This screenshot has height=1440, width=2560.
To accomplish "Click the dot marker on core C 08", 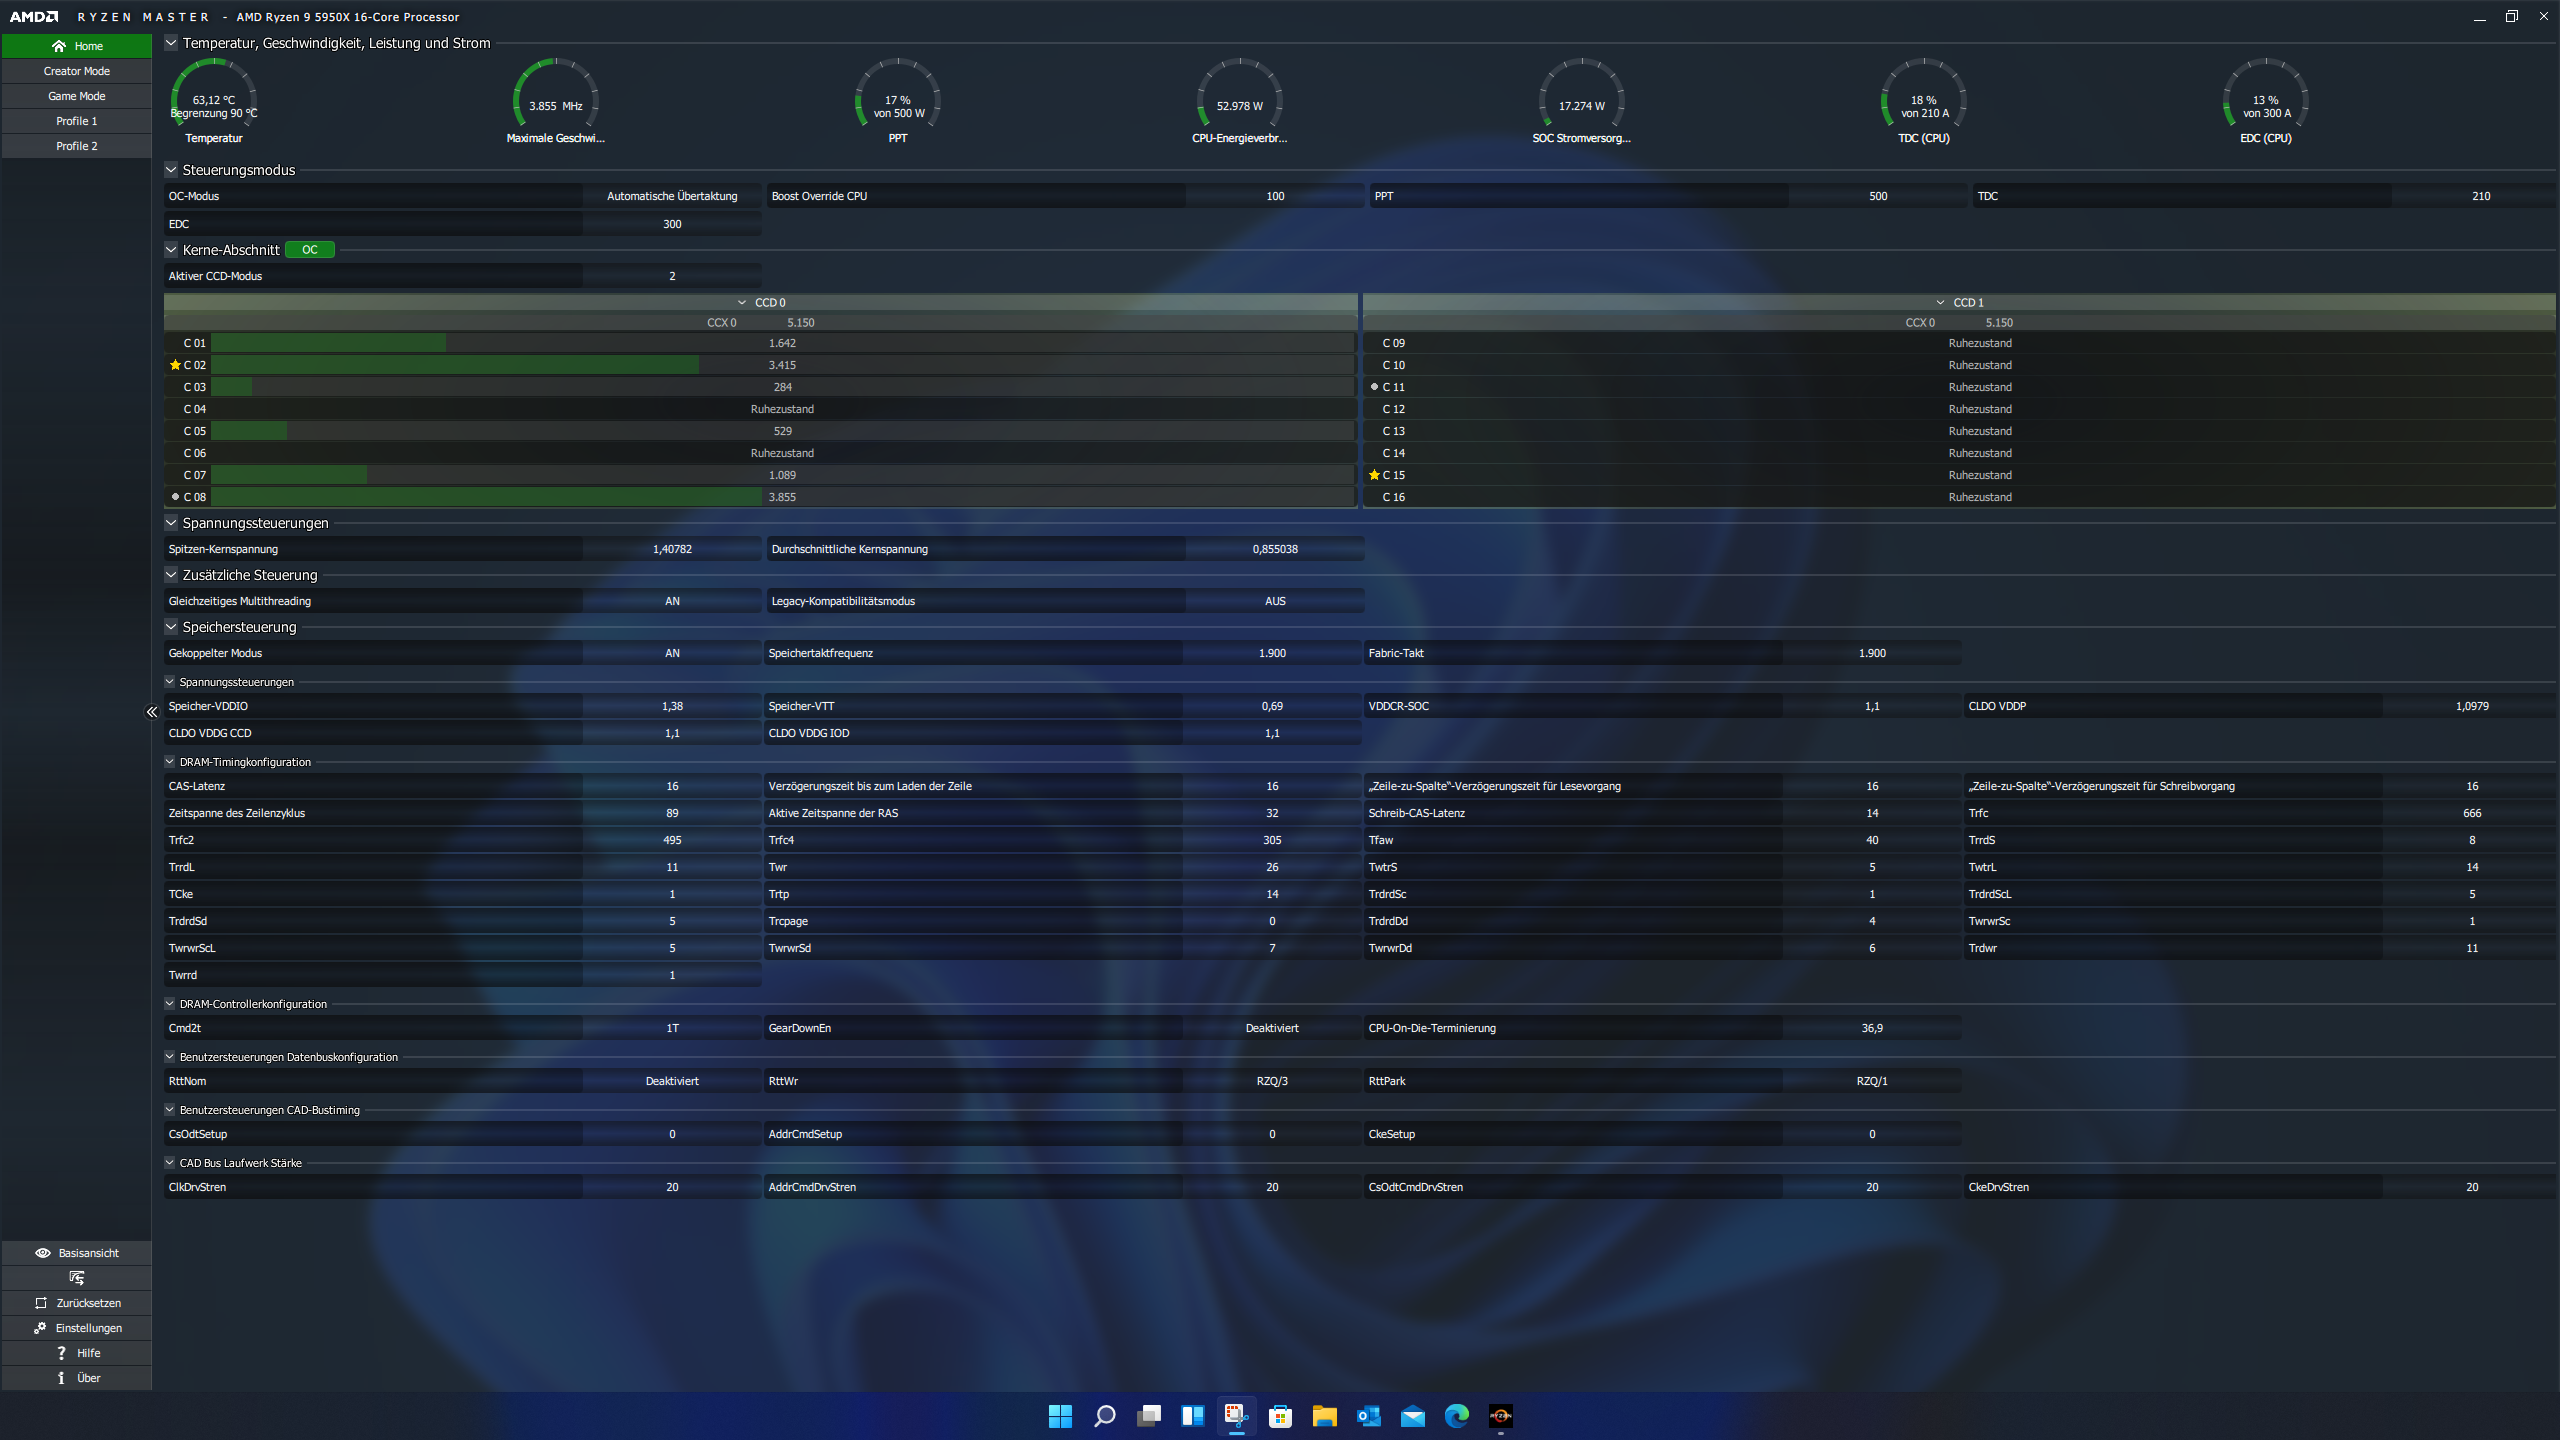I will click(175, 497).
